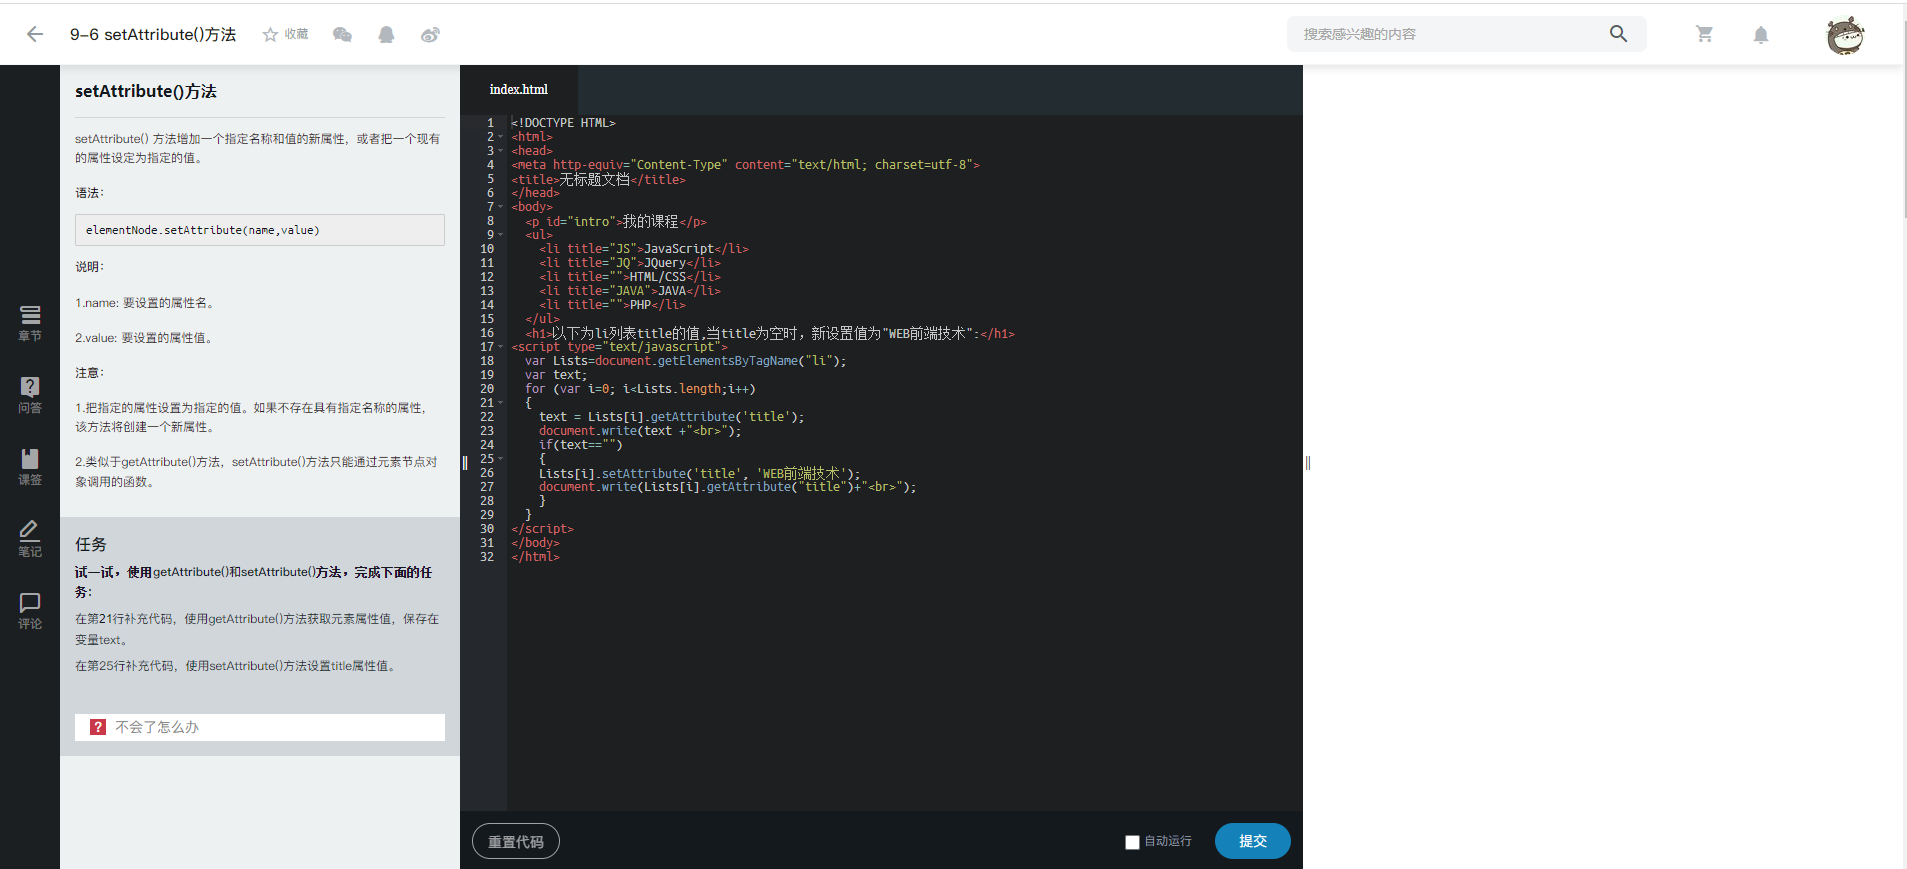Image resolution: width=1907 pixels, height=869 pixels.
Task: Click the magnifier search icon
Action: pyautogui.click(x=1618, y=34)
